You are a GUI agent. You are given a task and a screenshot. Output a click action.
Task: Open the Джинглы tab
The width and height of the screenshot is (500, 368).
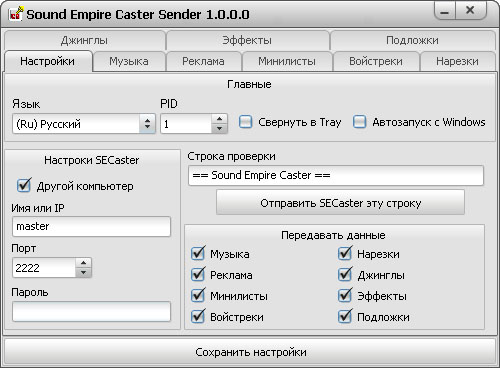[x=85, y=40]
